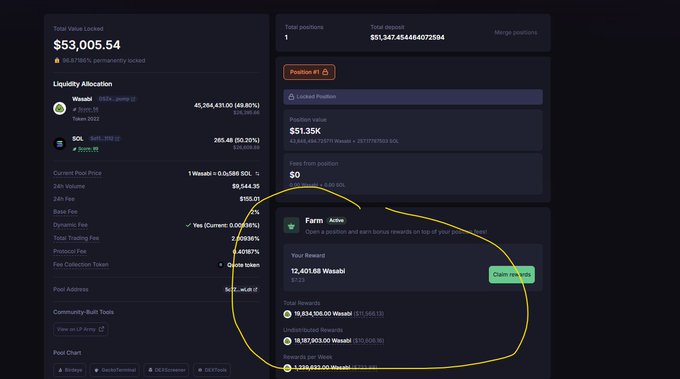Click the 18,187,903.00 Wasabi undistributed rewards
The image size is (680, 379).
point(323,341)
